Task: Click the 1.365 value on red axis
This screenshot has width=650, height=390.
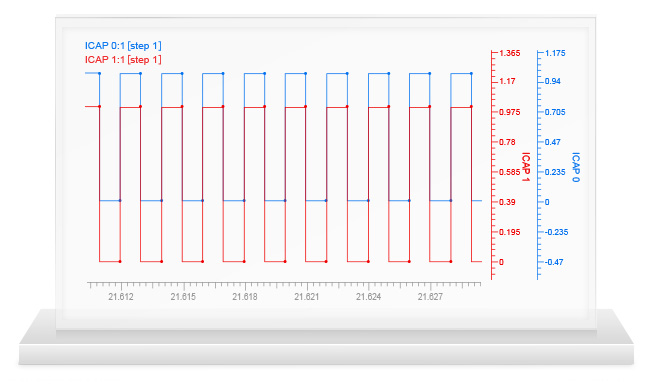Action: (x=509, y=53)
